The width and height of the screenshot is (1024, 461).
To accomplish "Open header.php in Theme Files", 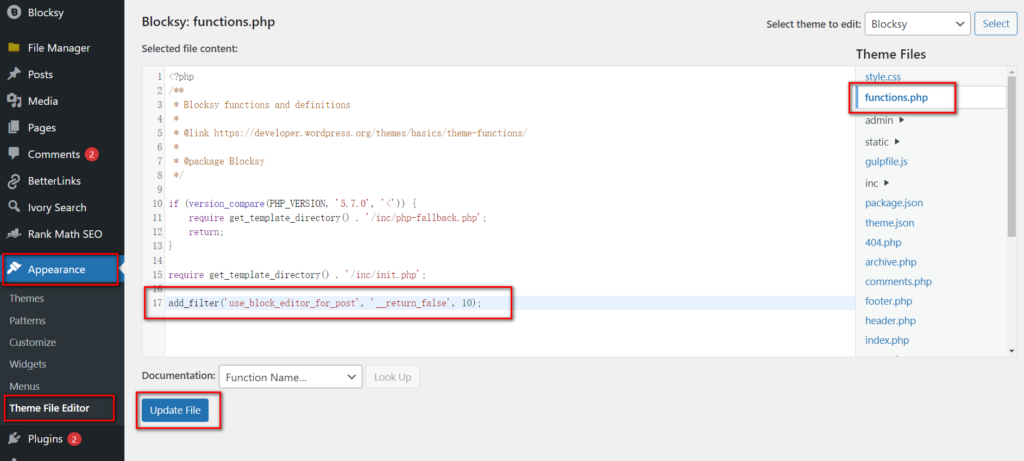I will (890, 321).
